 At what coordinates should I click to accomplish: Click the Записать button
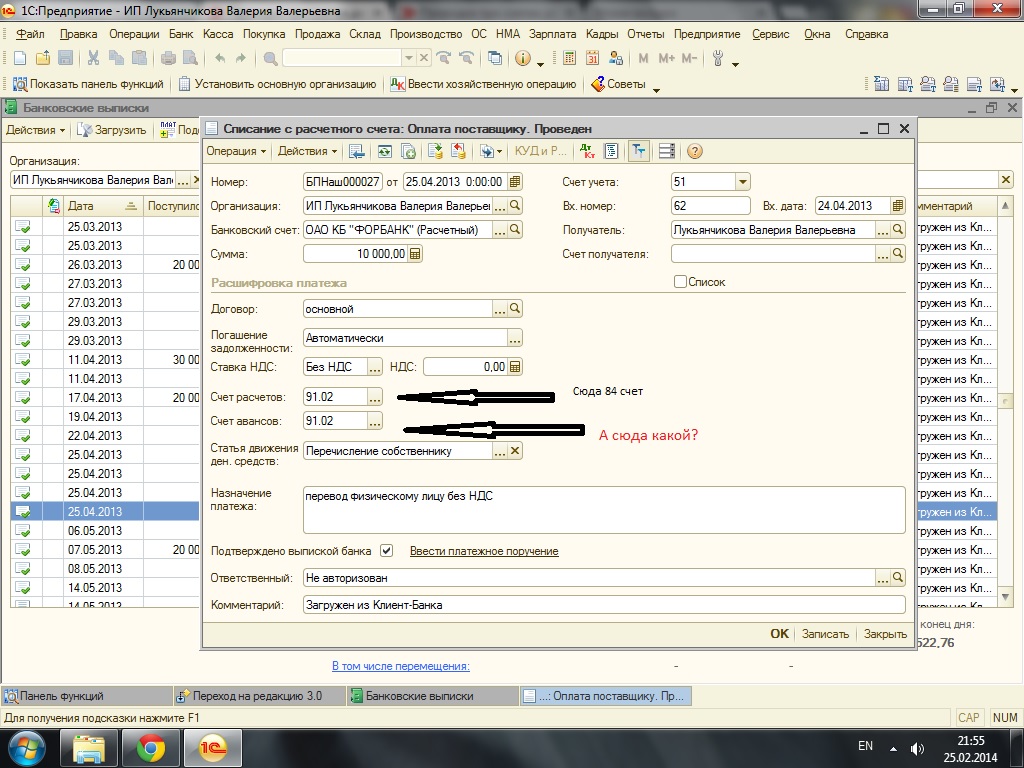click(825, 634)
